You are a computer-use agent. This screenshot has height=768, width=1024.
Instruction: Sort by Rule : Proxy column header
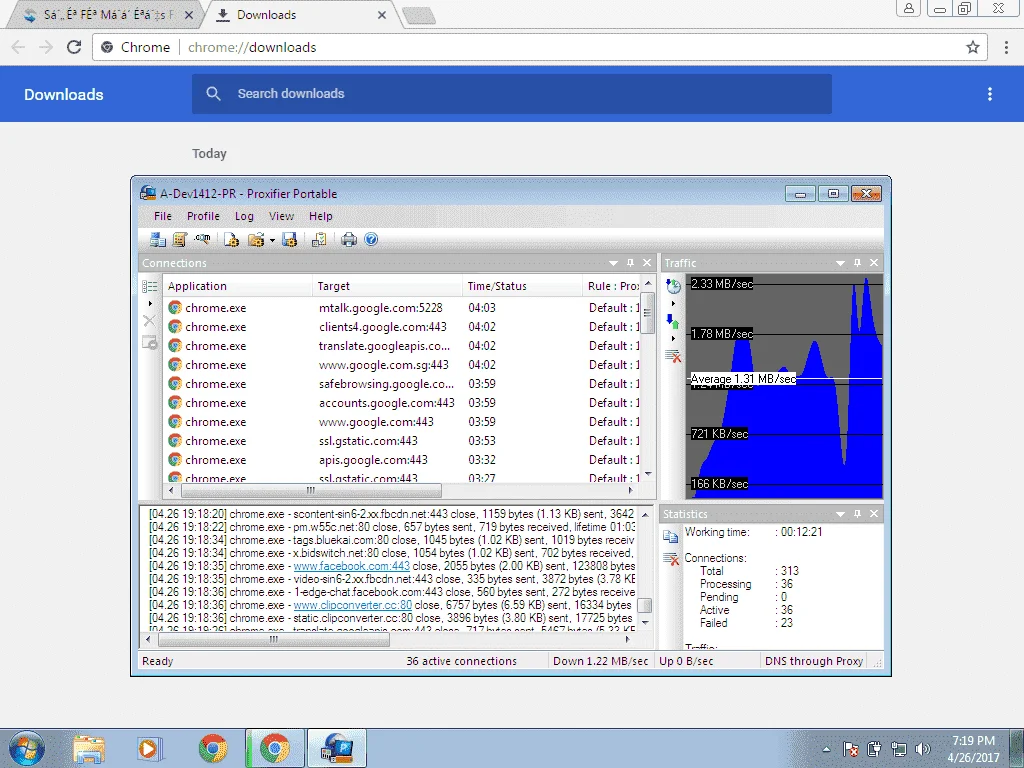point(612,286)
